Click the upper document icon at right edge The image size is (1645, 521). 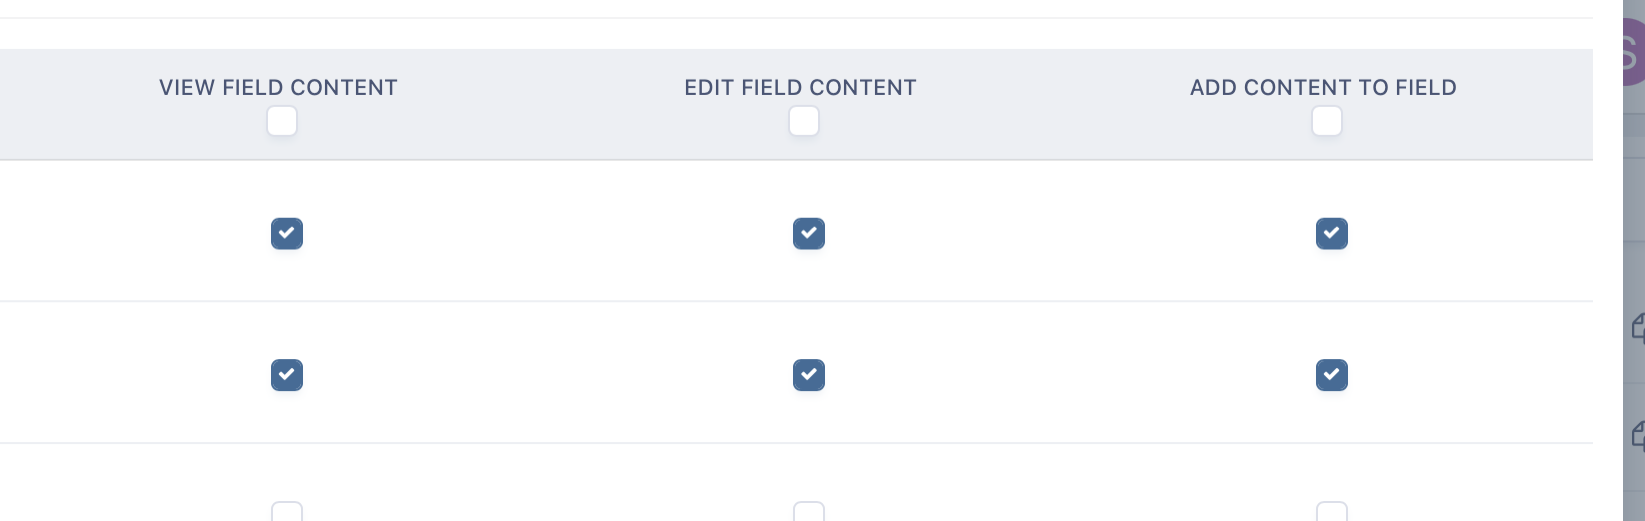point(1638,327)
